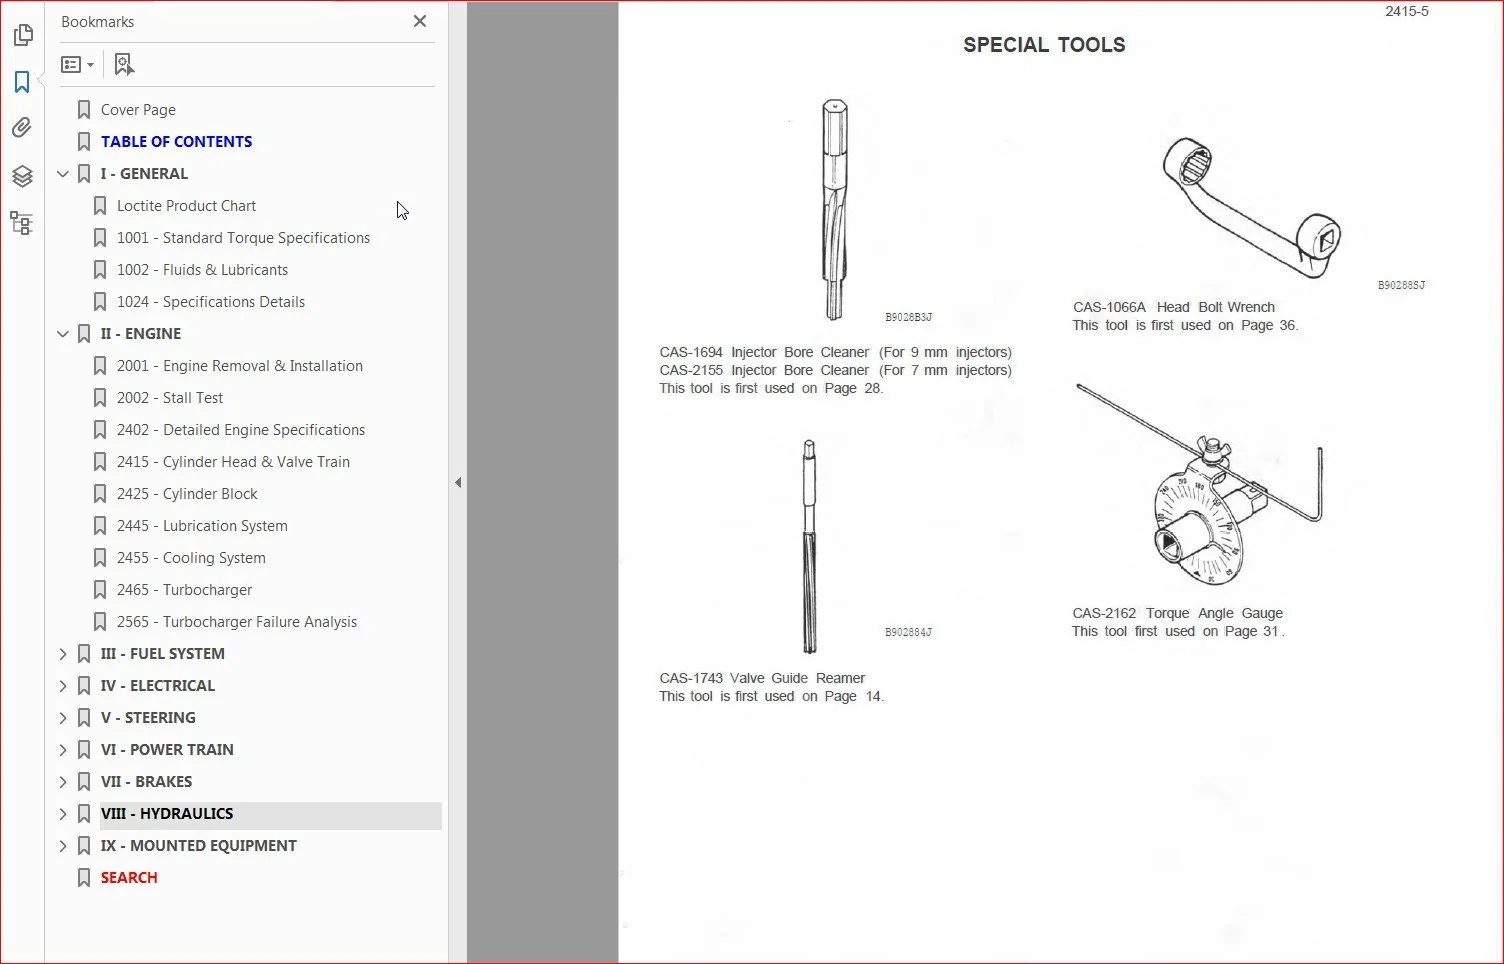
Task: Select the I - GENERAL bookmark
Action: 144,174
